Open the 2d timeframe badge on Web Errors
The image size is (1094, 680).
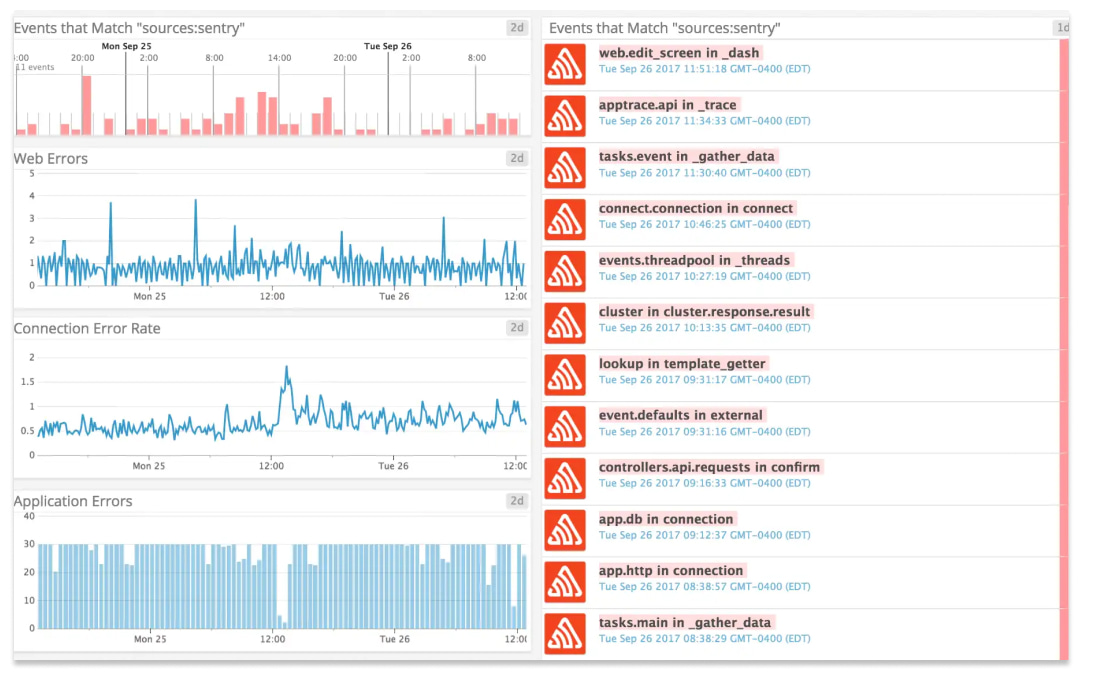coord(516,158)
